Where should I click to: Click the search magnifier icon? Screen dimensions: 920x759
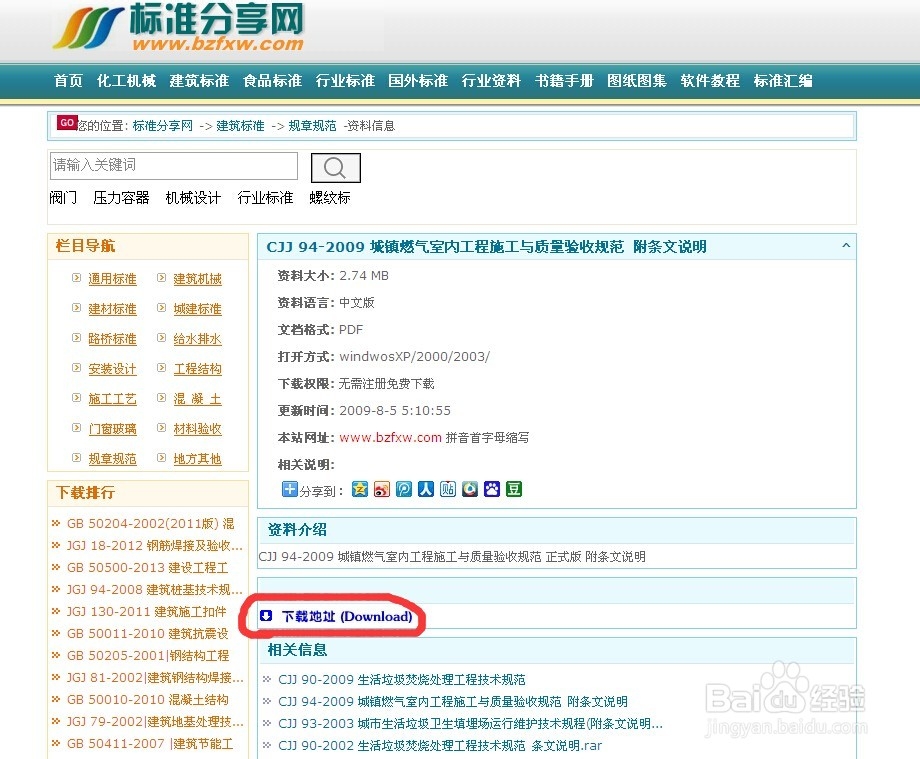(x=335, y=167)
